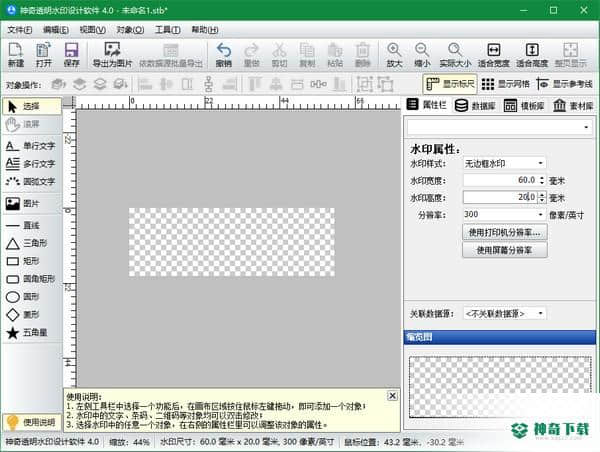This screenshot has height=452, width=600.
Task: Click the 新建 (New) toolbar icon
Action: [x=16, y=55]
